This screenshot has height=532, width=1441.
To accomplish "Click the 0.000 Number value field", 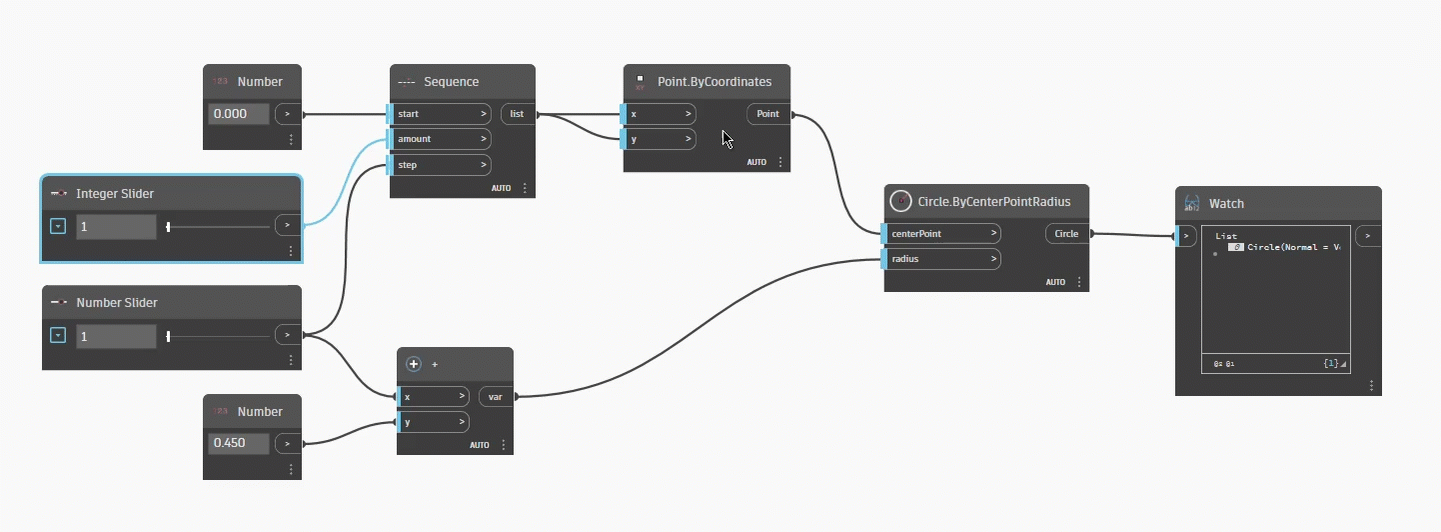I will [239, 113].
